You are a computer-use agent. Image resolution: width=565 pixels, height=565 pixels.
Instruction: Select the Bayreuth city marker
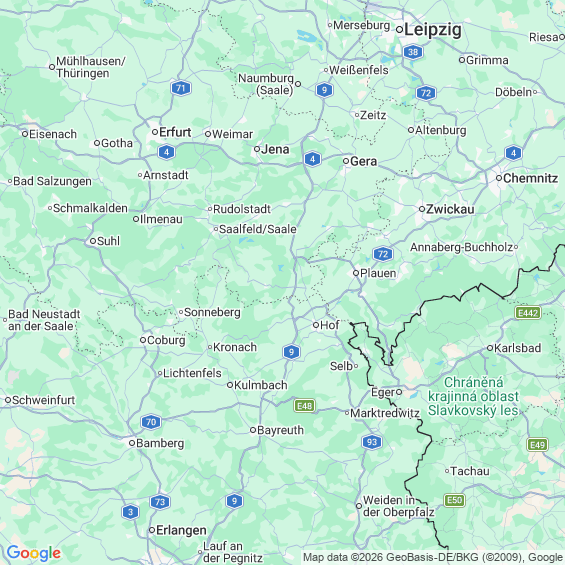[x=253, y=430]
